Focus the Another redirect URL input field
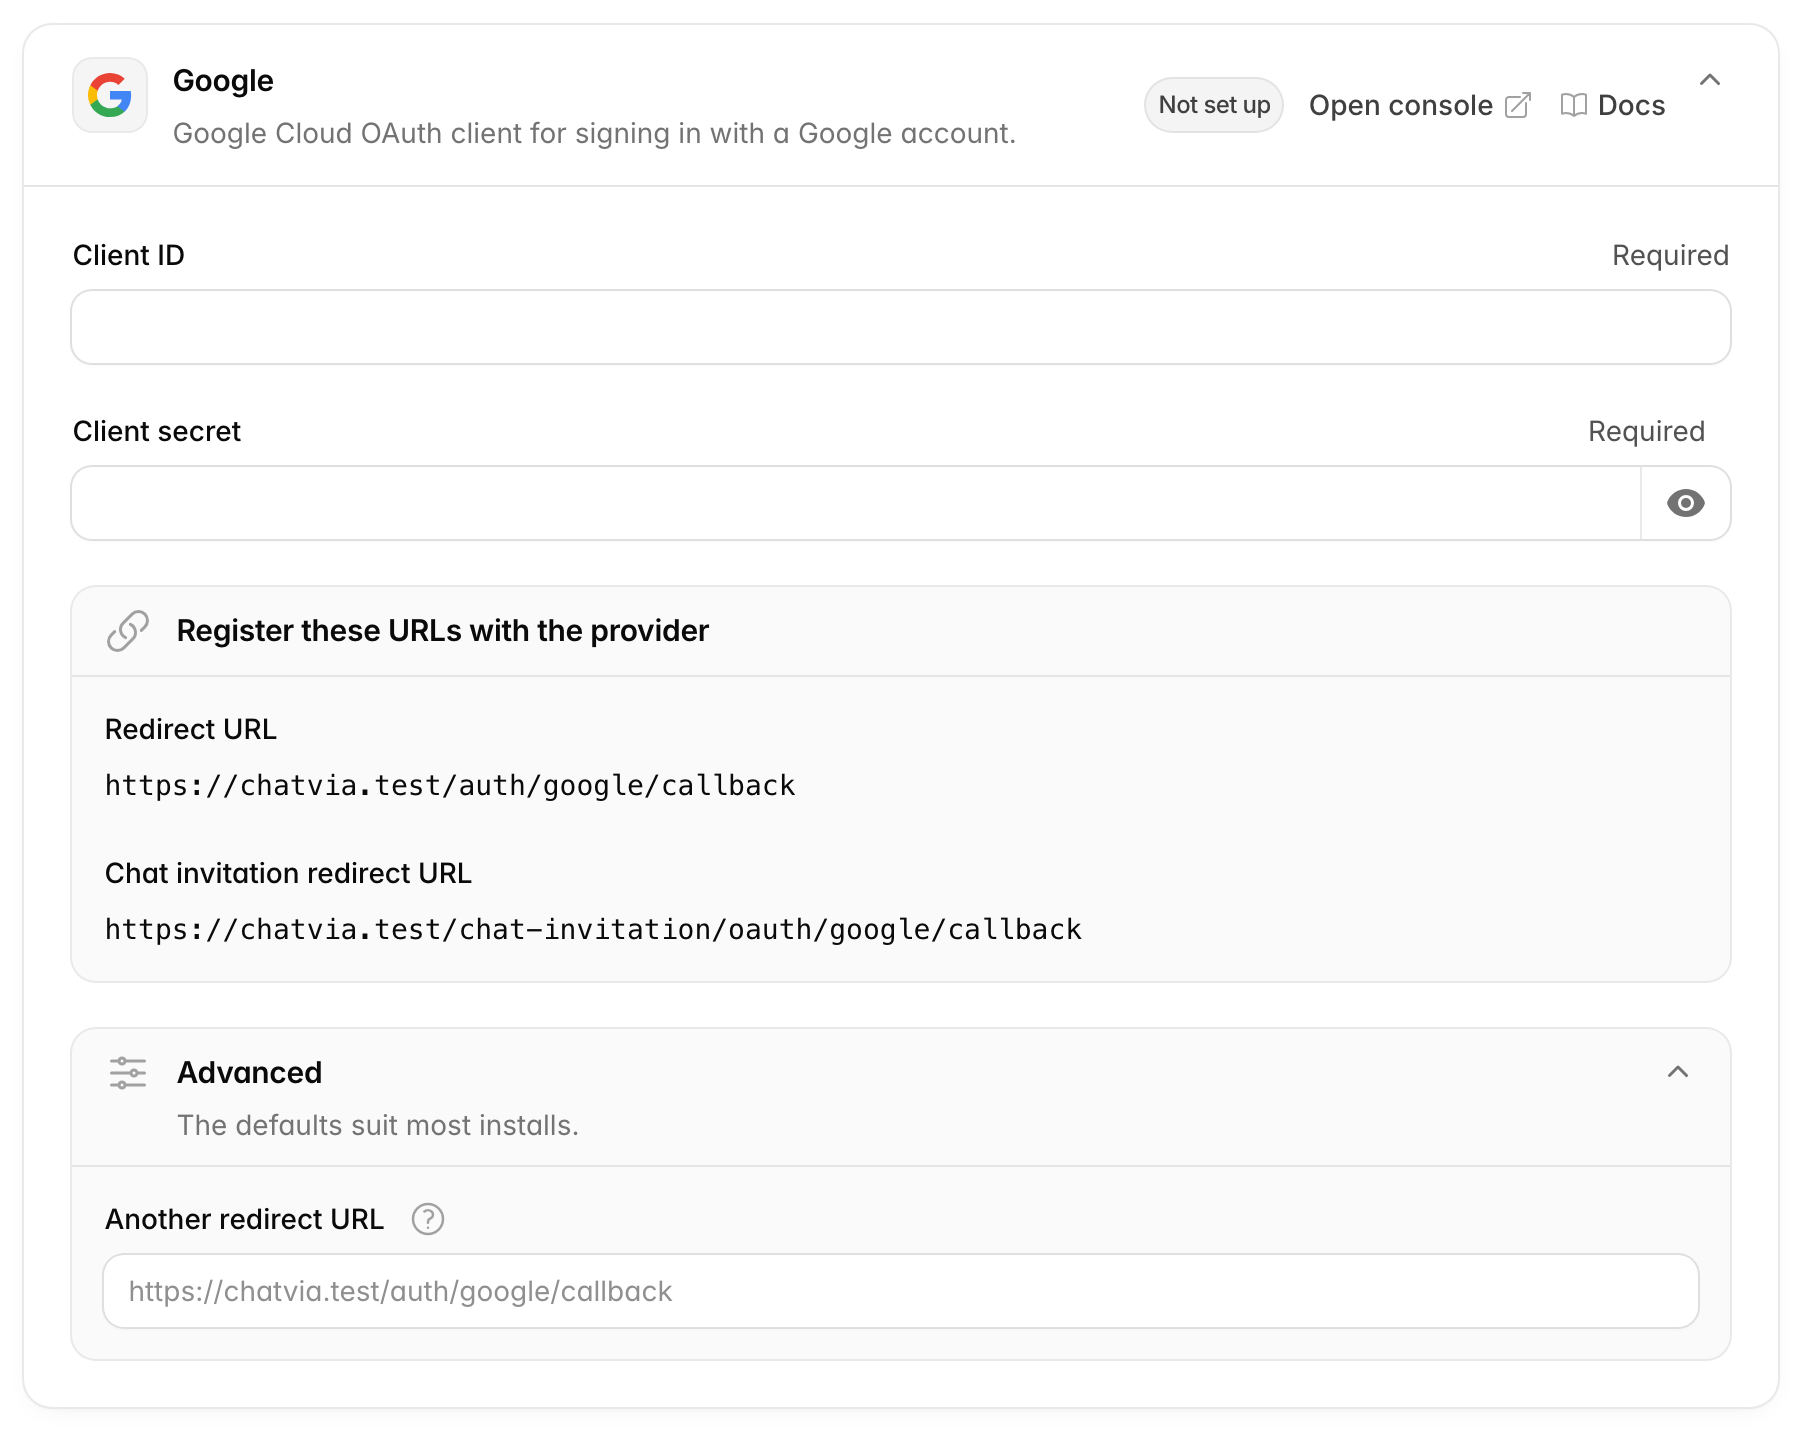 901,1291
